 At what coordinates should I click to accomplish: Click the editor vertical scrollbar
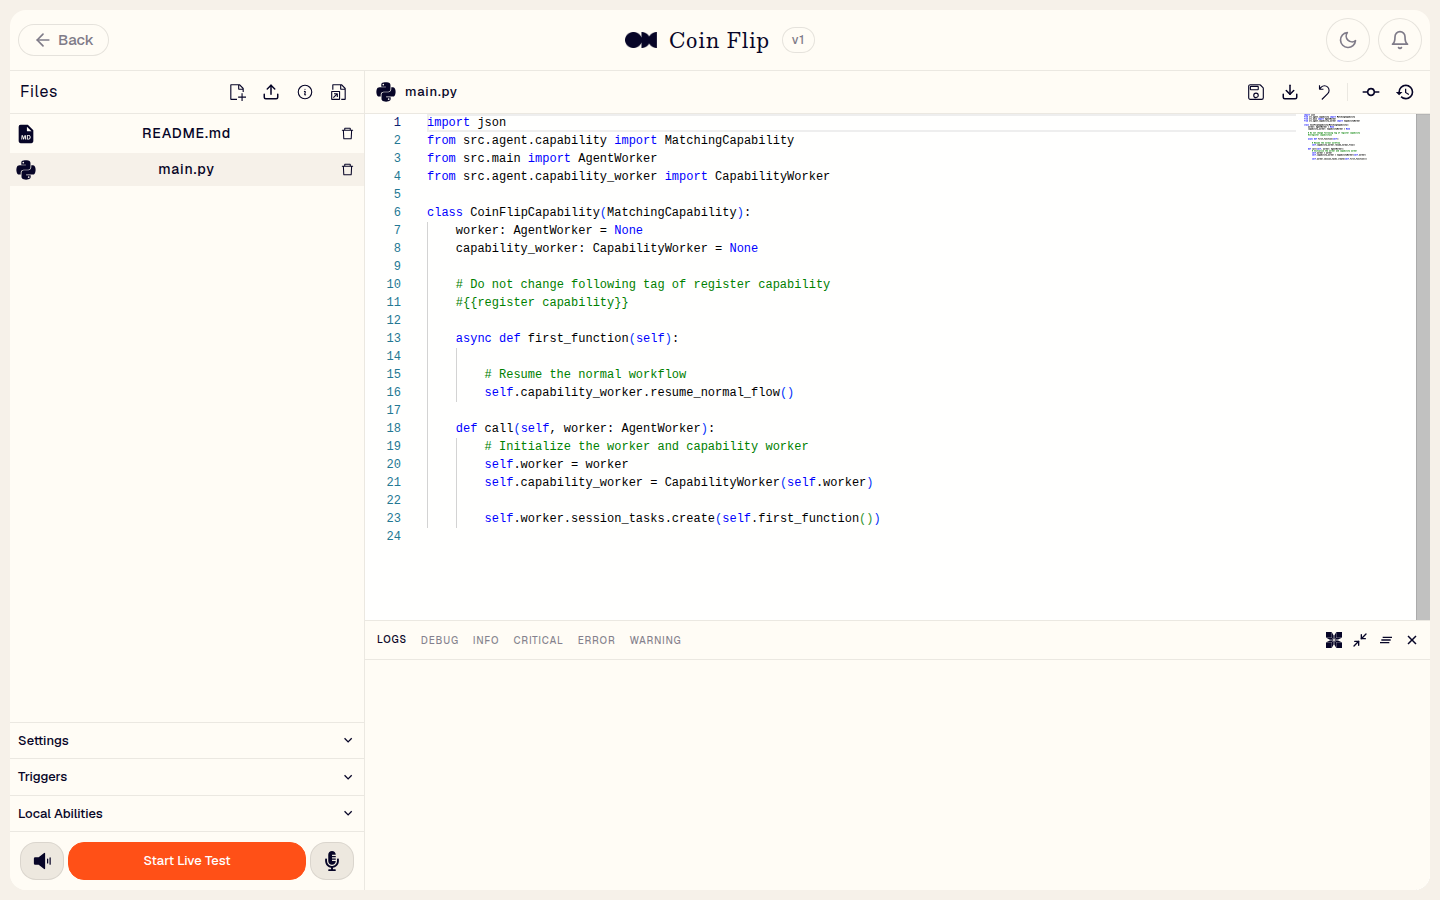click(x=1423, y=366)
